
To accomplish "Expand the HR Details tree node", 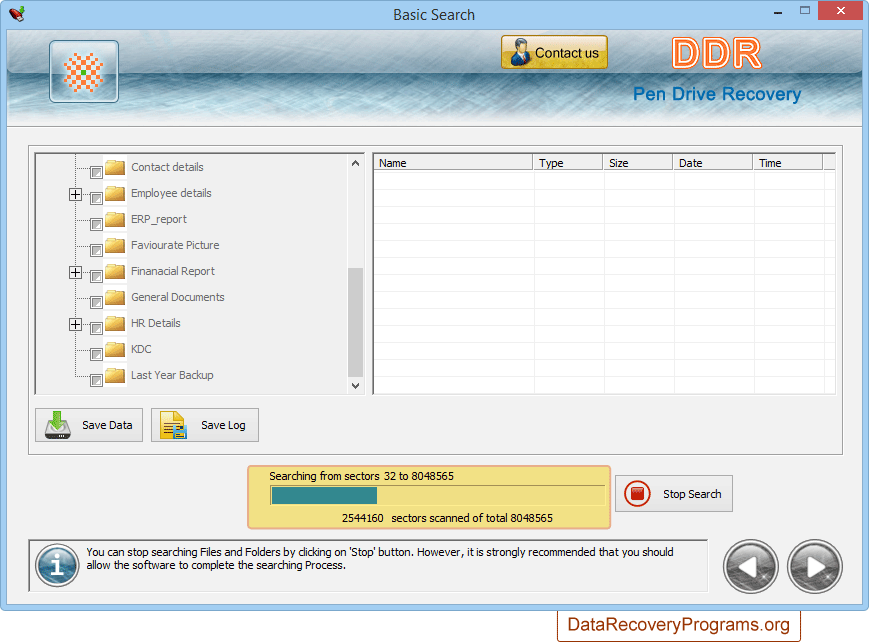I will point(75,324).
